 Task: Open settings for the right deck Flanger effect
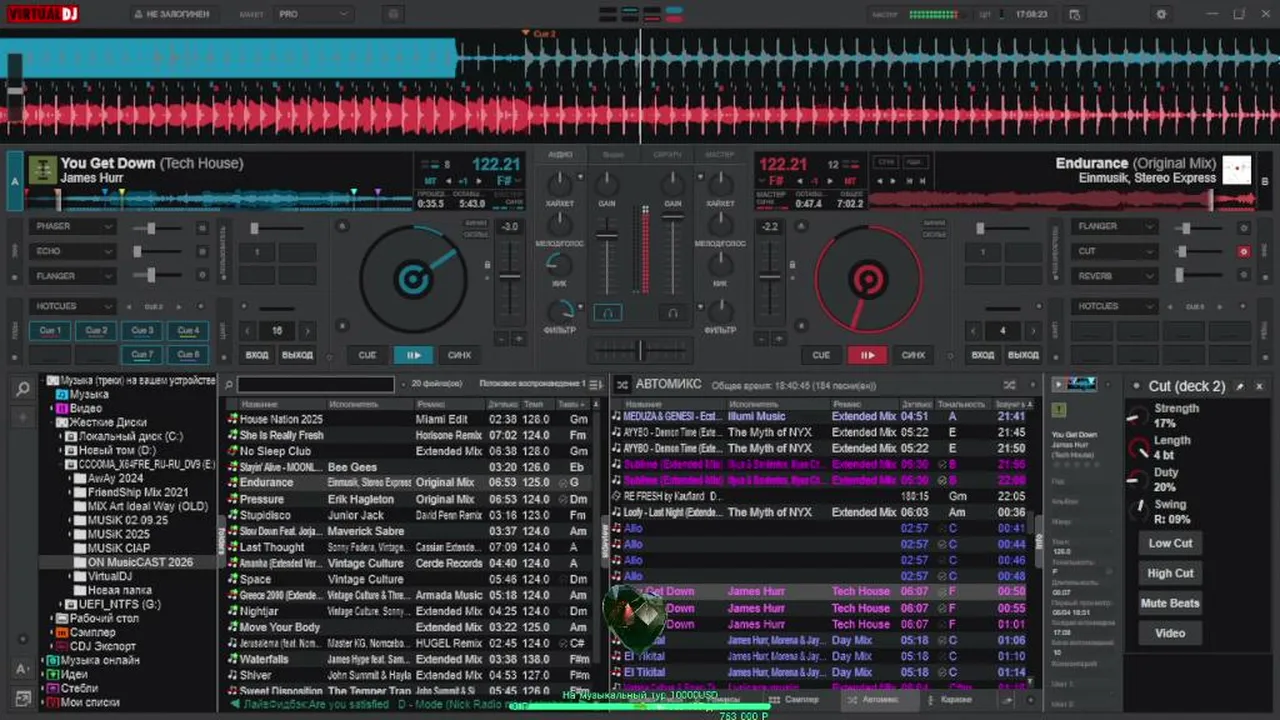pos(1244,227)
